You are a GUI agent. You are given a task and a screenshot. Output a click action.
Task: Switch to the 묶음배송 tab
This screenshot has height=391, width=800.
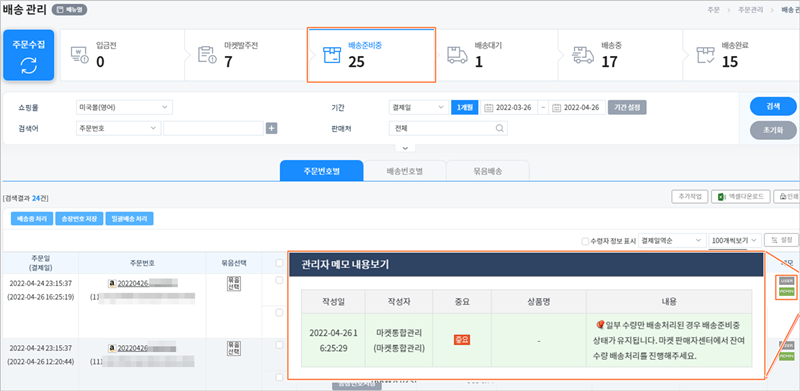487,171
